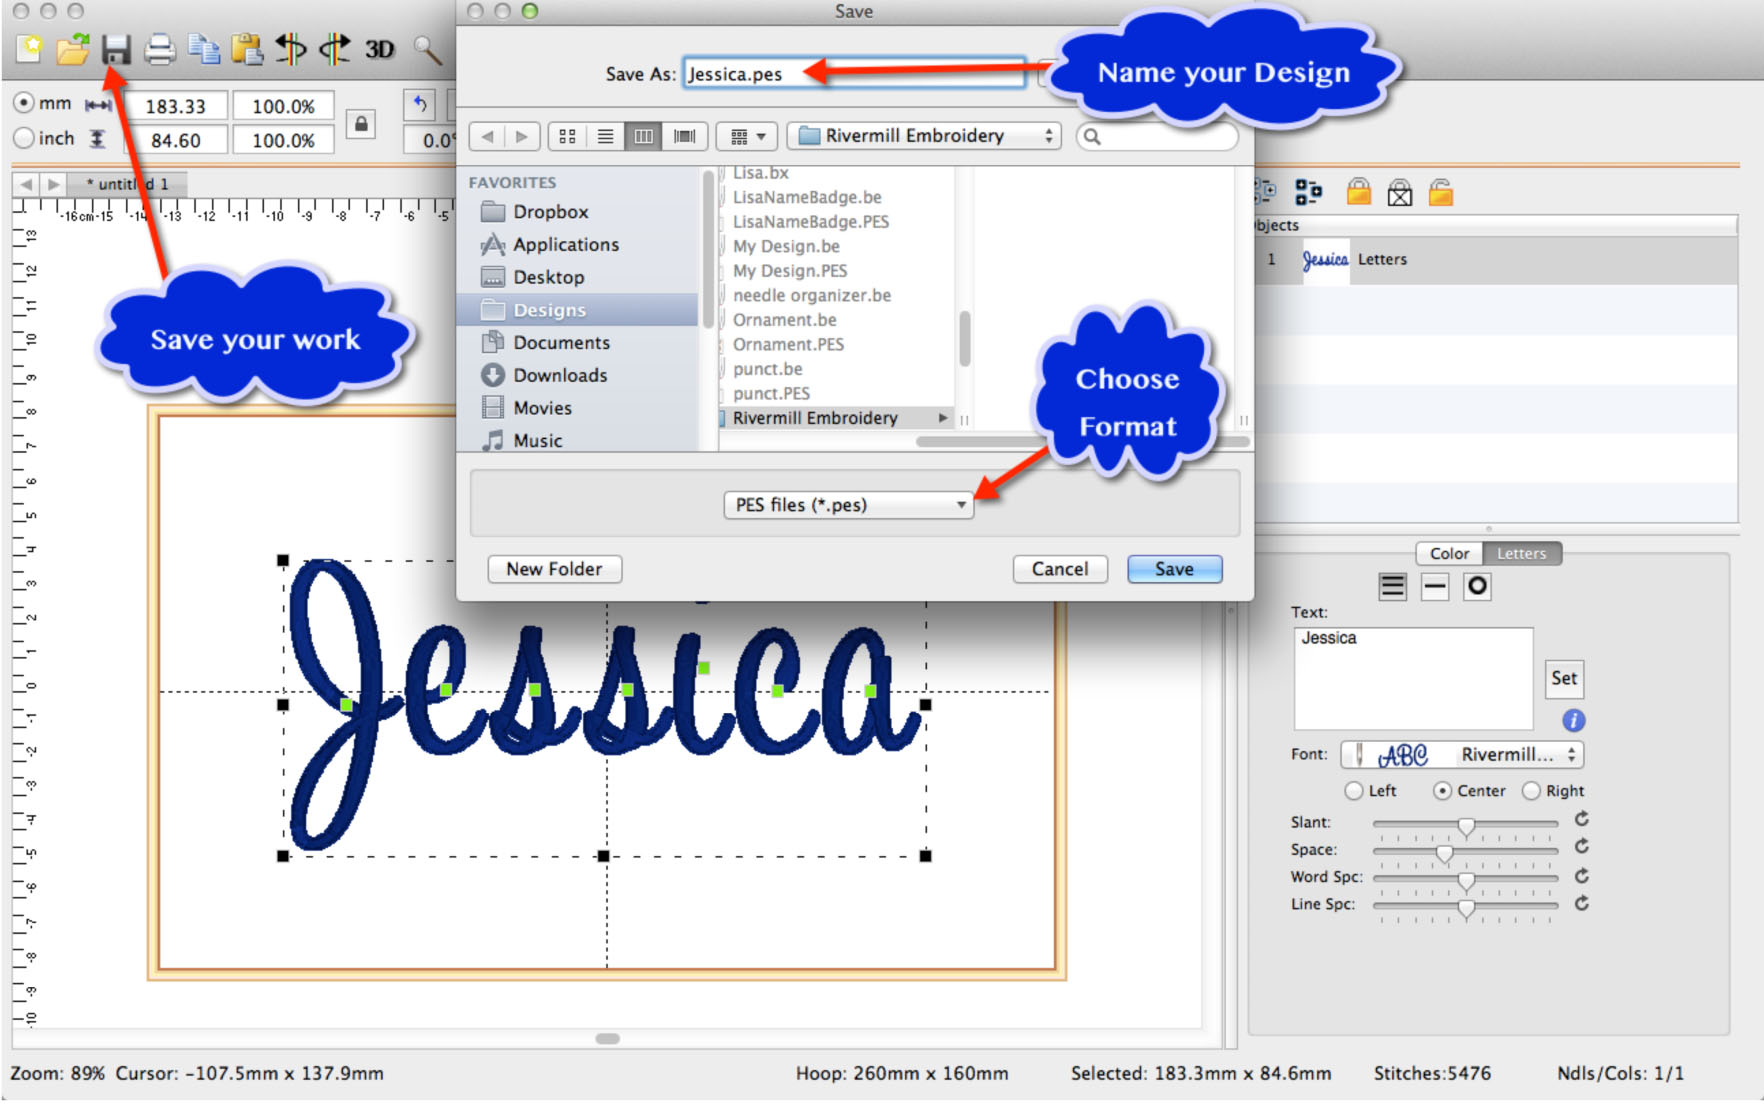Copy the selected object
The width and height of the screenshot is (1764, 1107).
point(205,50)
